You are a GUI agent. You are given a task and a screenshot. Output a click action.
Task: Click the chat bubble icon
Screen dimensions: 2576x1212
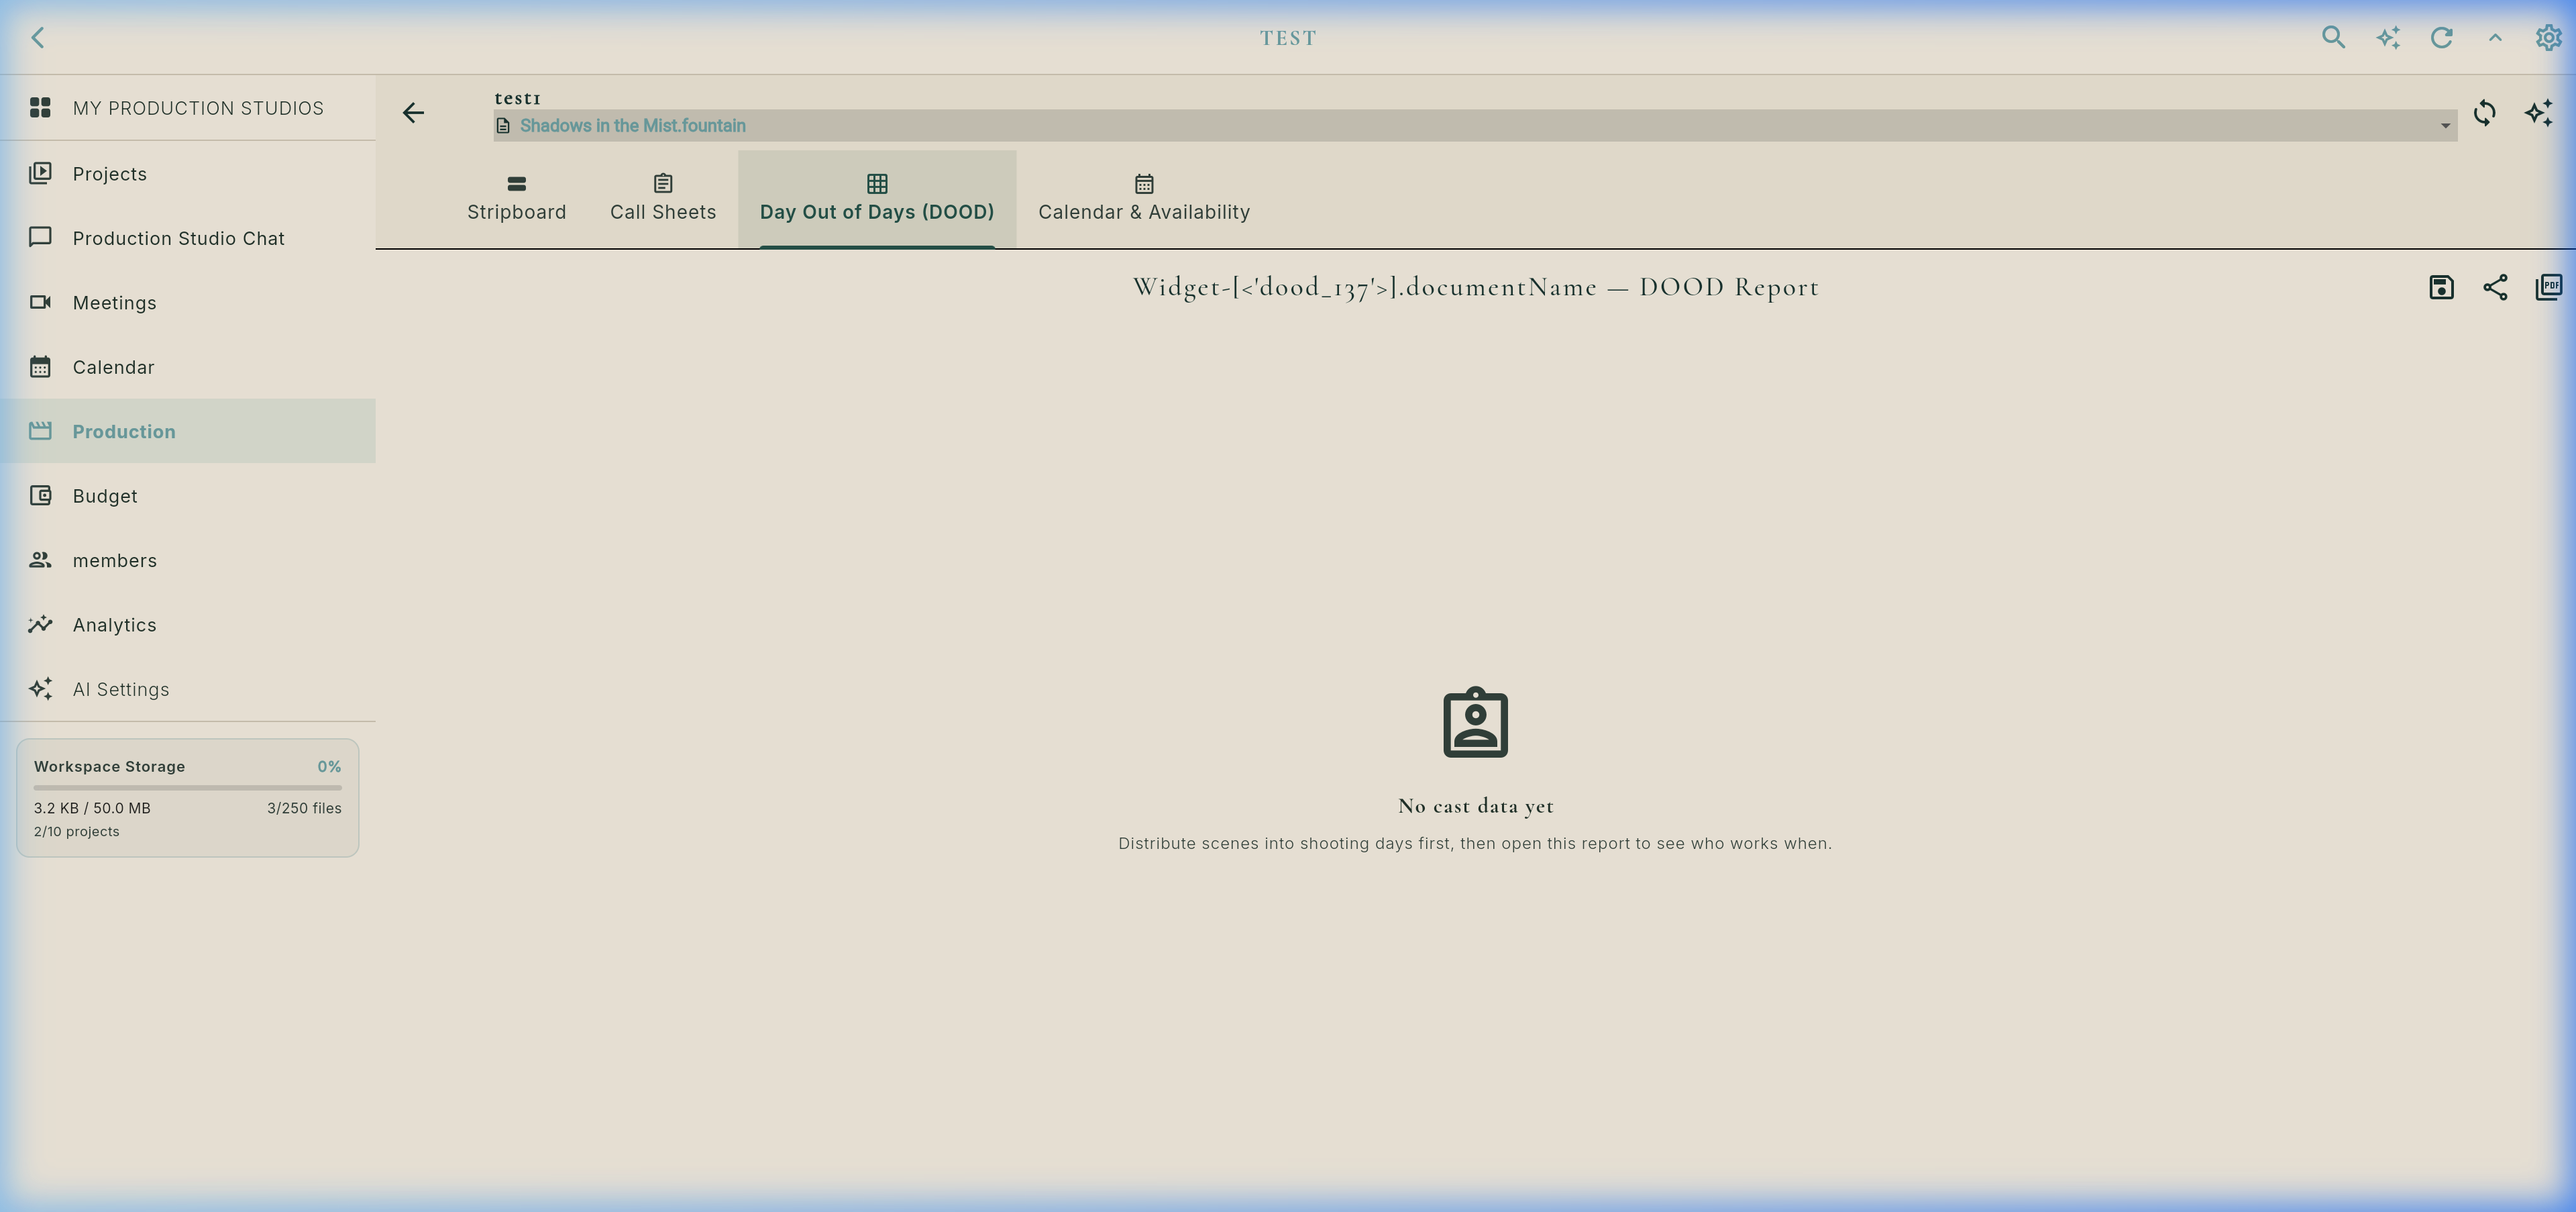tap(40, 237)
